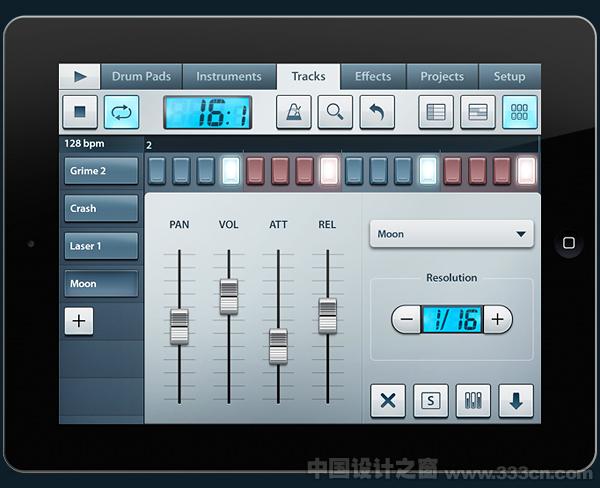Toggle the third blue step pad
Viewport: 600px width, 488px height.
point(206,171)
